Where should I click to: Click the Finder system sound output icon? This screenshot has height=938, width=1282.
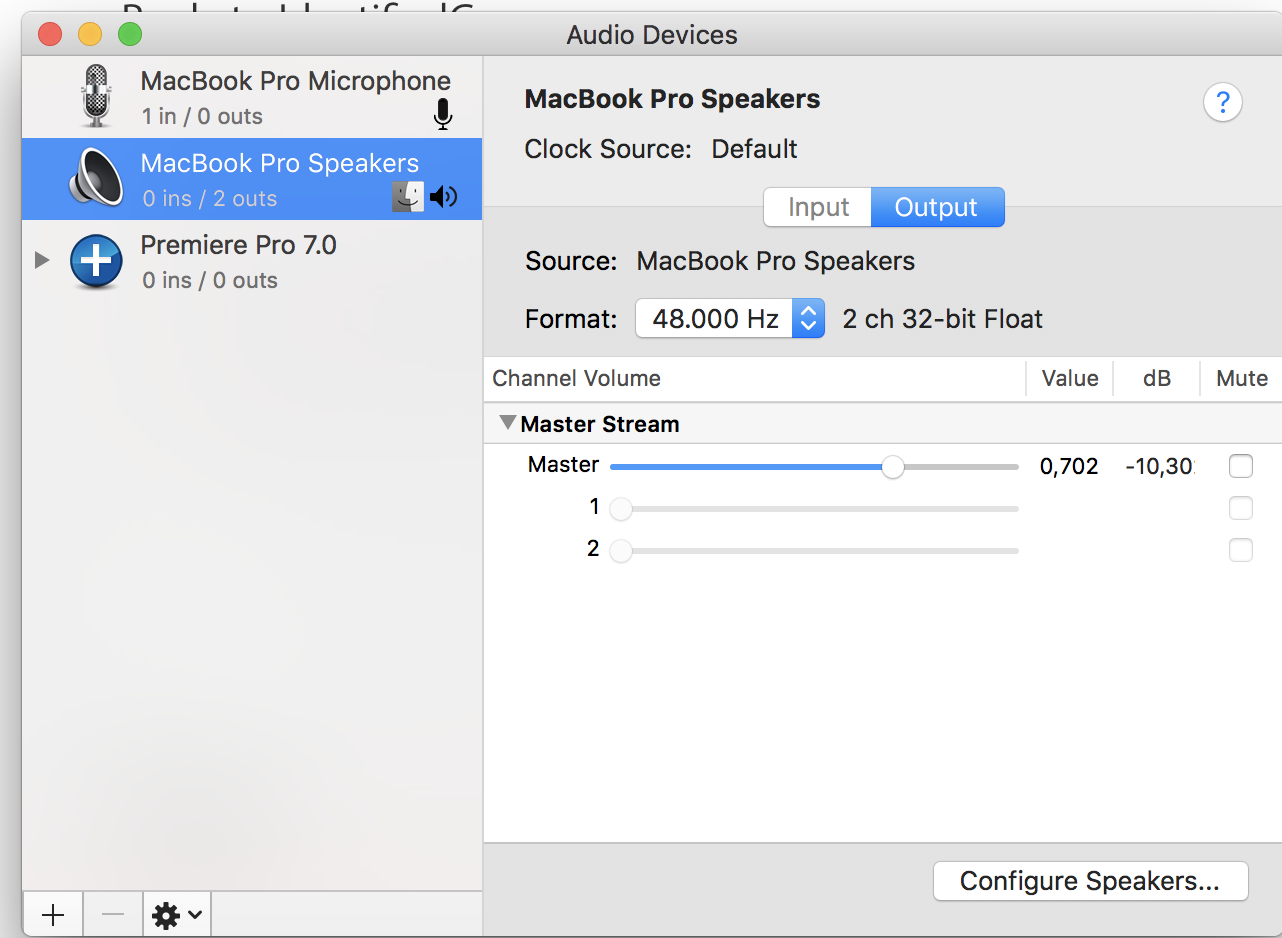(407, 197)
